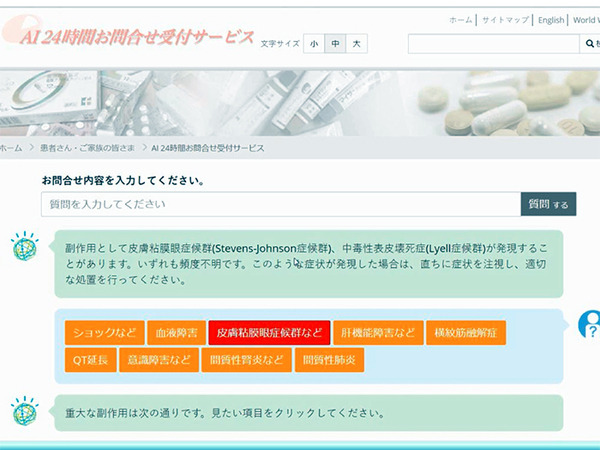The width and height of the screenshot is (600, 450).
Task: Select the 肝機能障害など button
Action: (x=375, y=332)
